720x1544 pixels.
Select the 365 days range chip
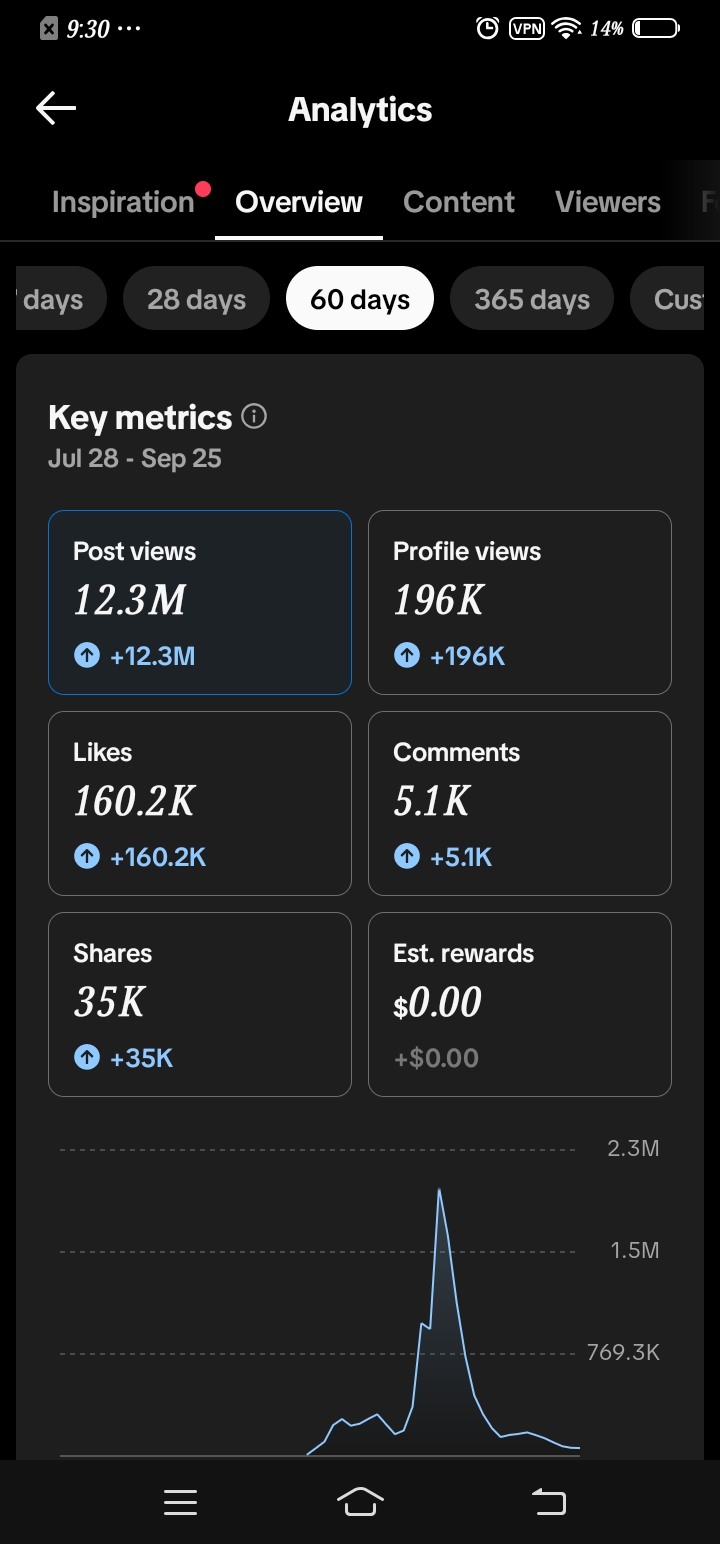pyautogui.click(x=532, y=299)
